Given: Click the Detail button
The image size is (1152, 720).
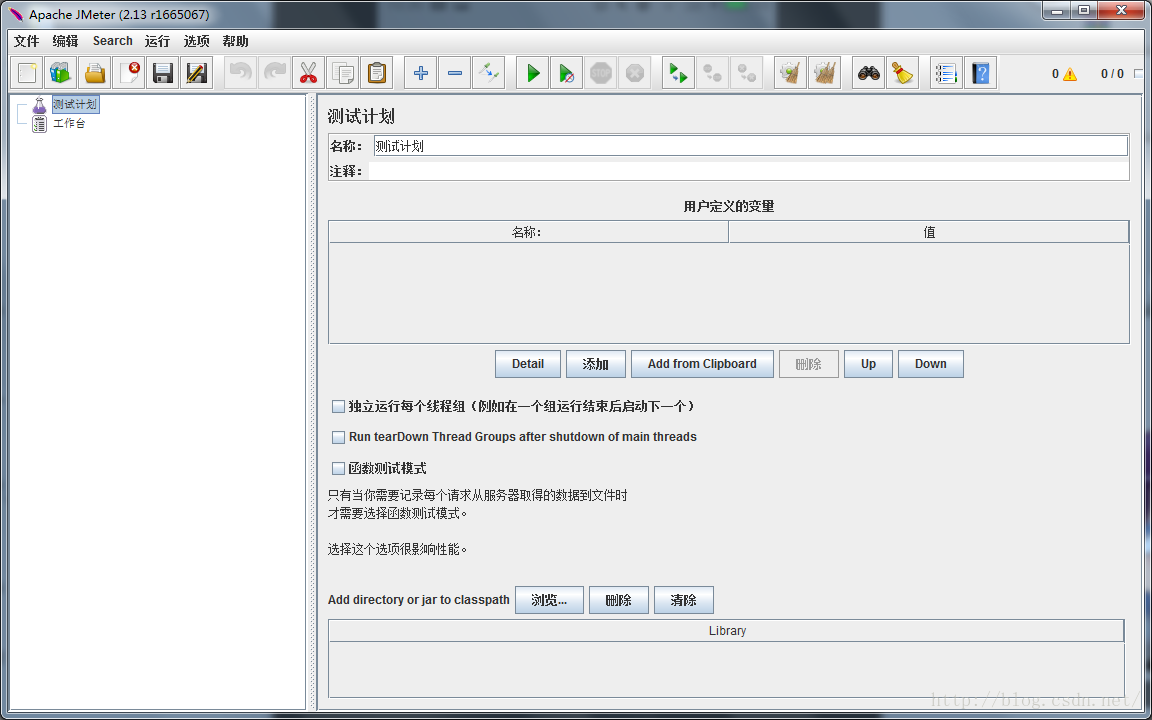Looking at the screenshot, I should click(528, 364).
